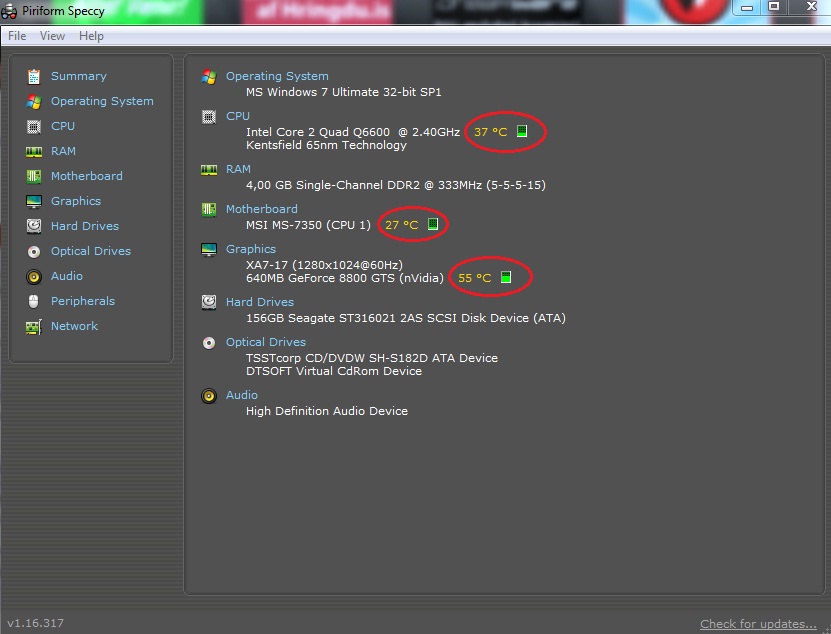This screenshot has width=831, height=634.
Task: Select the Summary clipboard icon in sidebar
Action: [x=34, y=76]
